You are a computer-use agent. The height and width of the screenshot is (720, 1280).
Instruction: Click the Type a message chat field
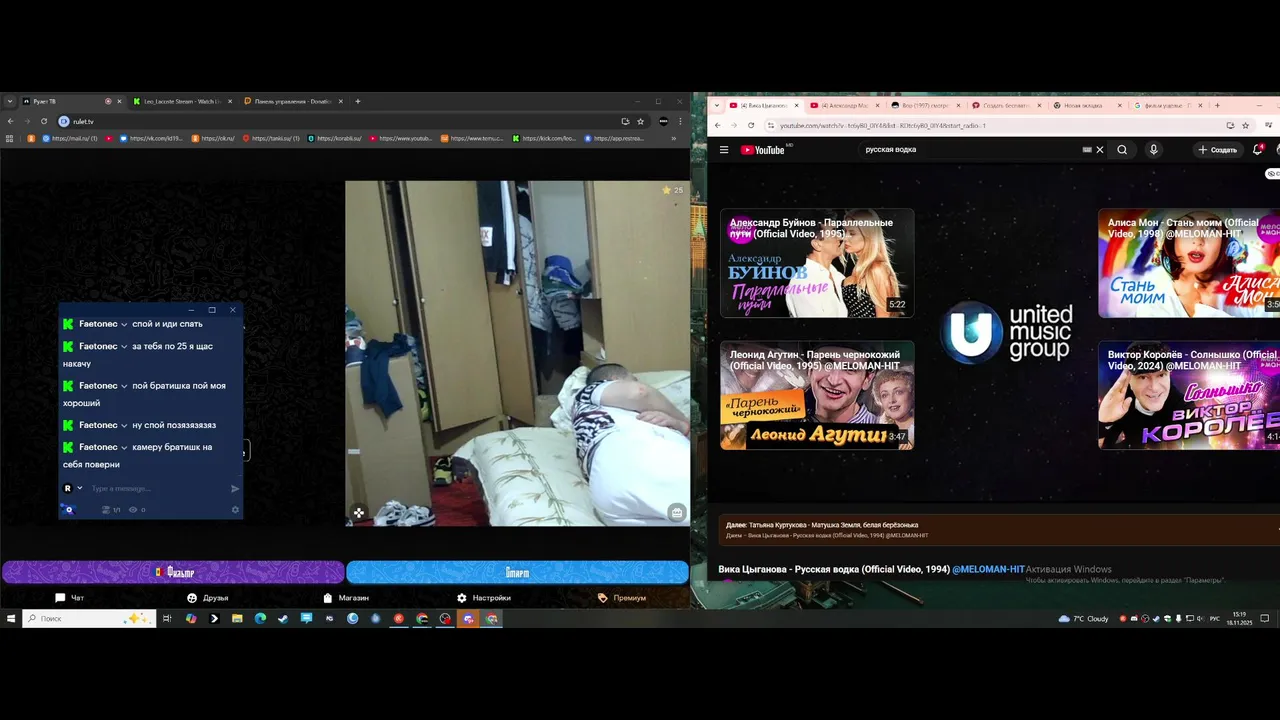155,489
